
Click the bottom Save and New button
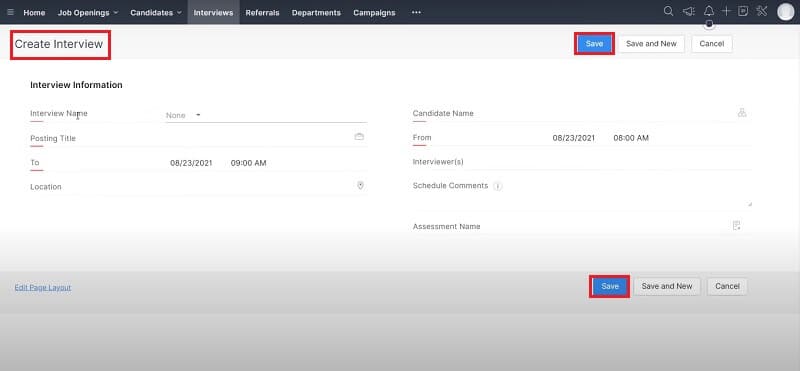667,286
